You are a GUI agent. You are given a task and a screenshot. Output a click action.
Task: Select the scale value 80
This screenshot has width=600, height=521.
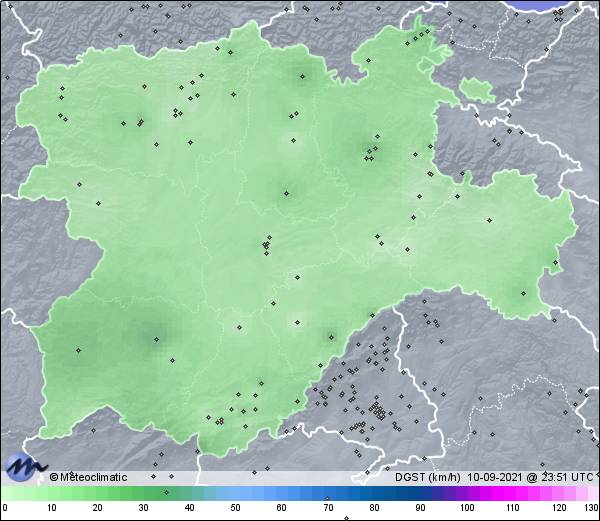[374, 508]
